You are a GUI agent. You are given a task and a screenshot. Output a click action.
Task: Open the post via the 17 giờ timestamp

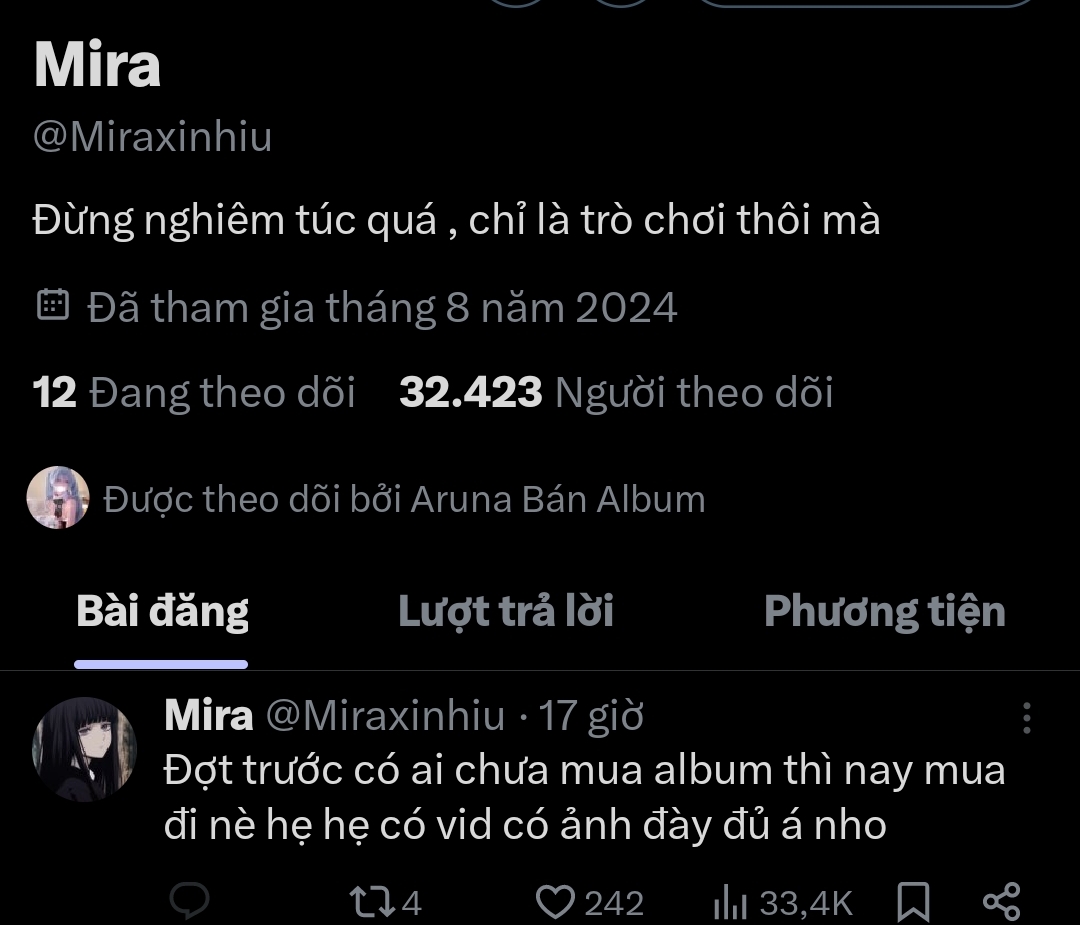(x=591, y=716)
